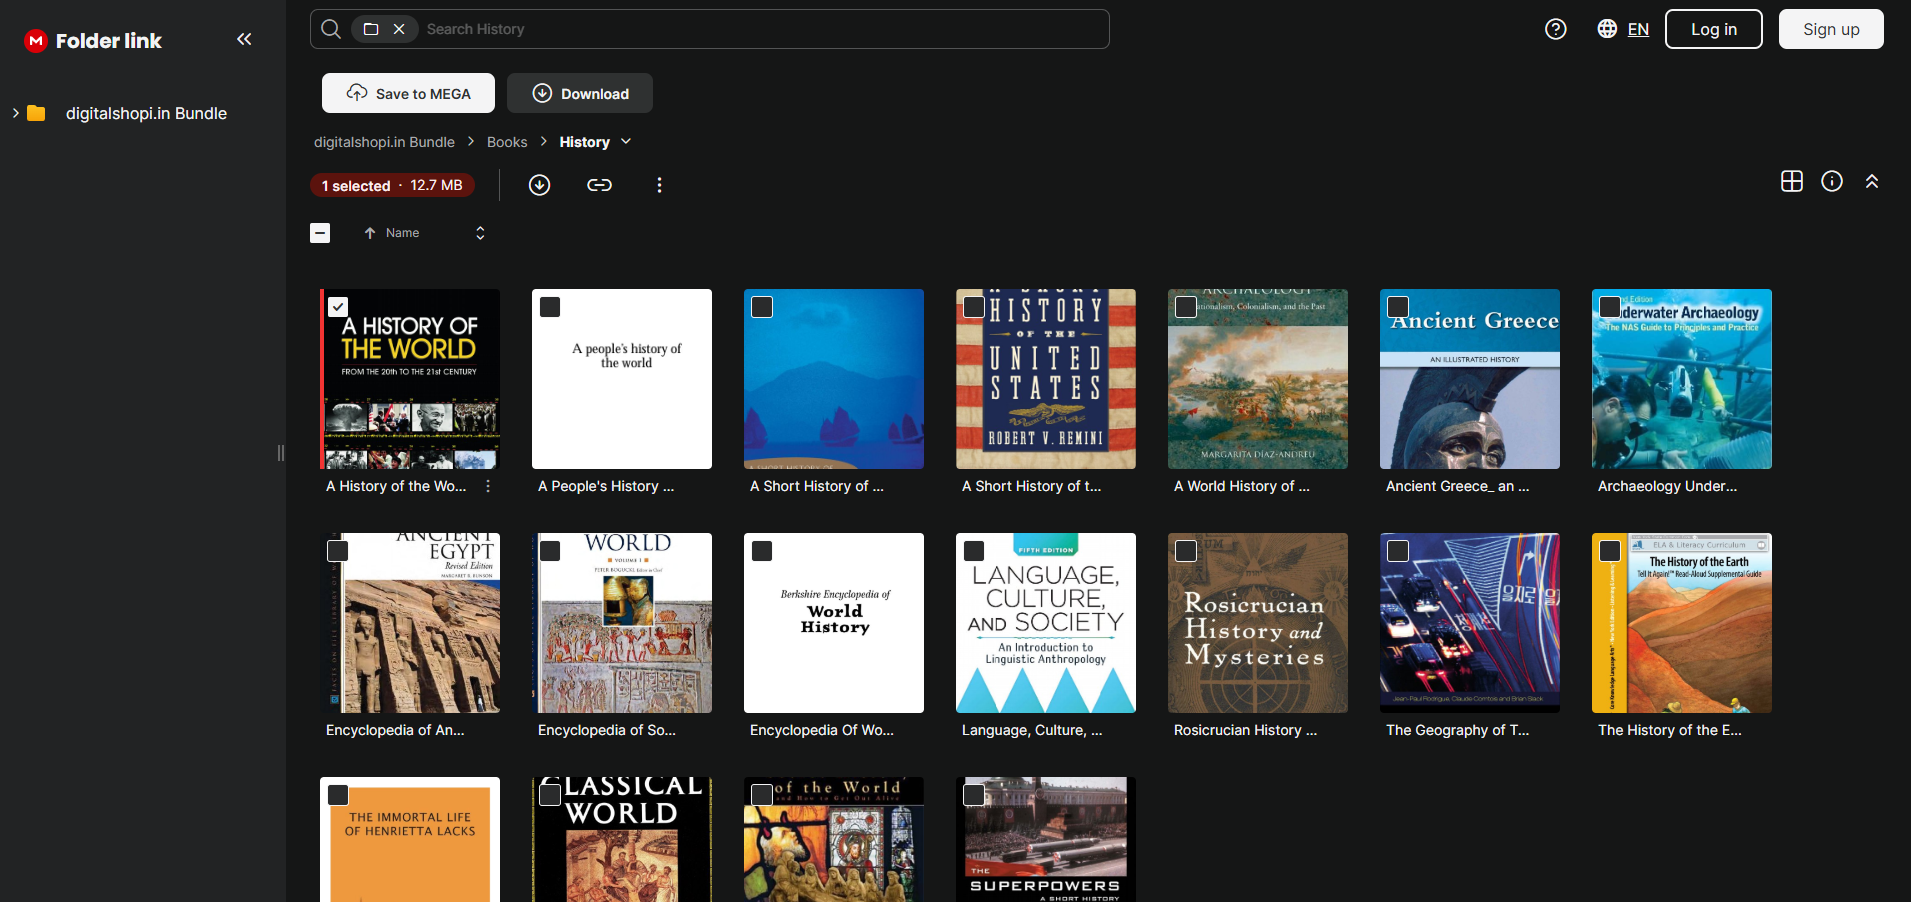Click the sidebar resize handle
The width and height of the screenshot is (1911, 902).
click(281, 453)
